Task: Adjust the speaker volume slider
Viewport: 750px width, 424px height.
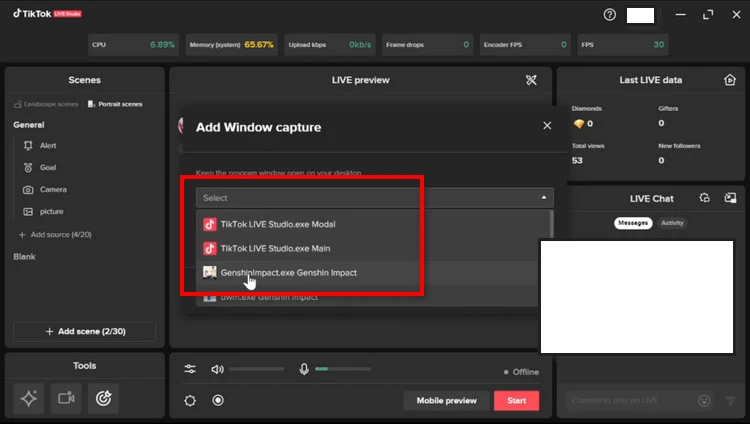Action: pyautogui.click(x=257, y=369)
